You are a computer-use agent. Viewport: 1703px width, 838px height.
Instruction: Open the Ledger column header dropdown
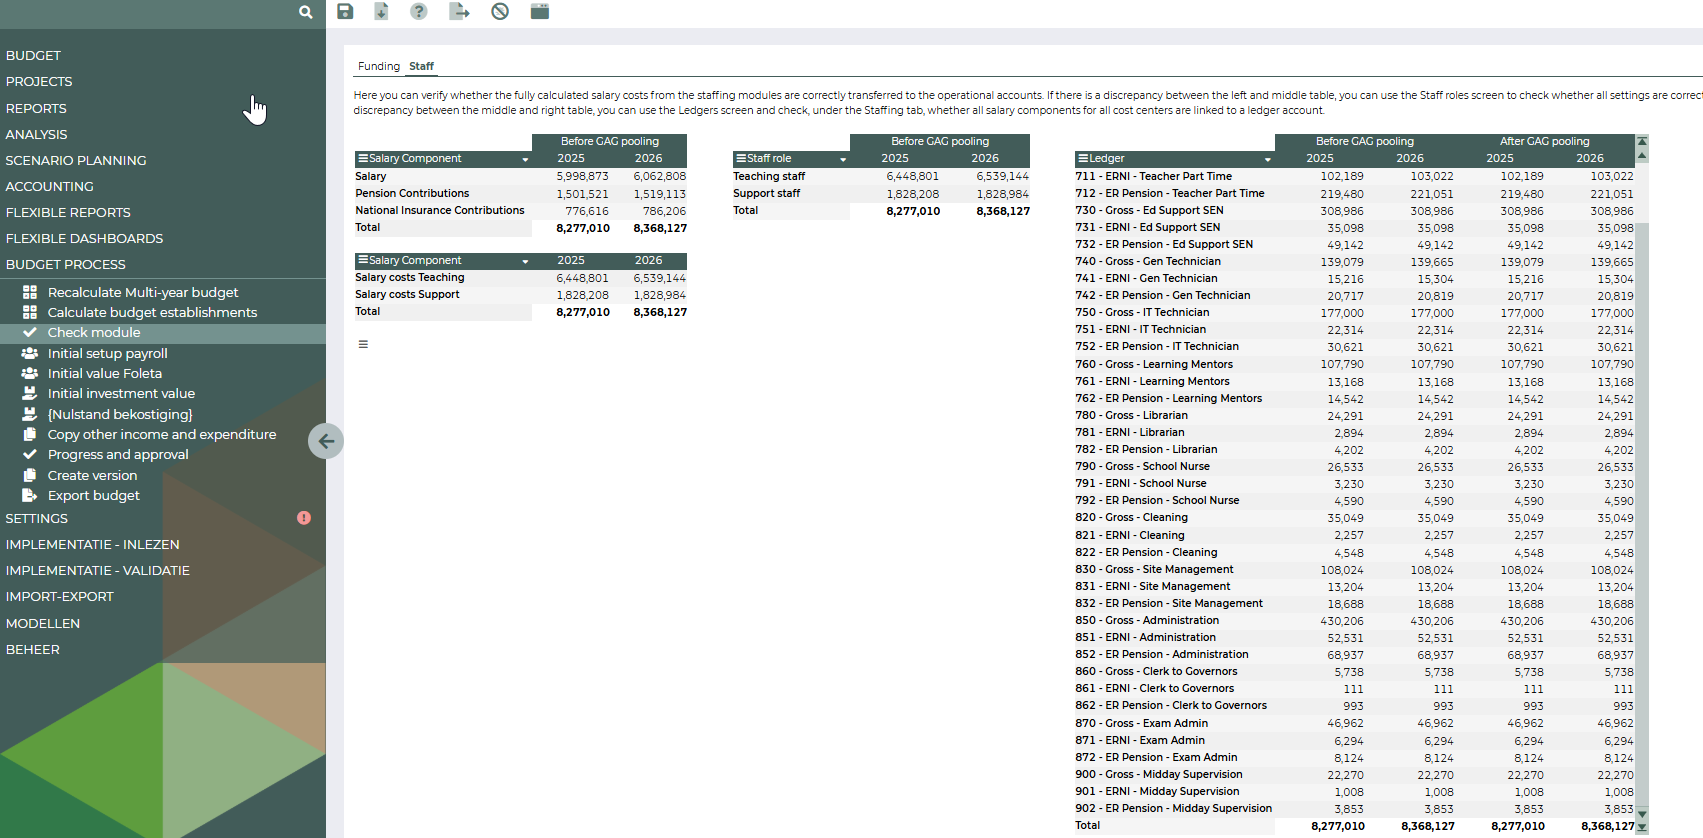1268,160
